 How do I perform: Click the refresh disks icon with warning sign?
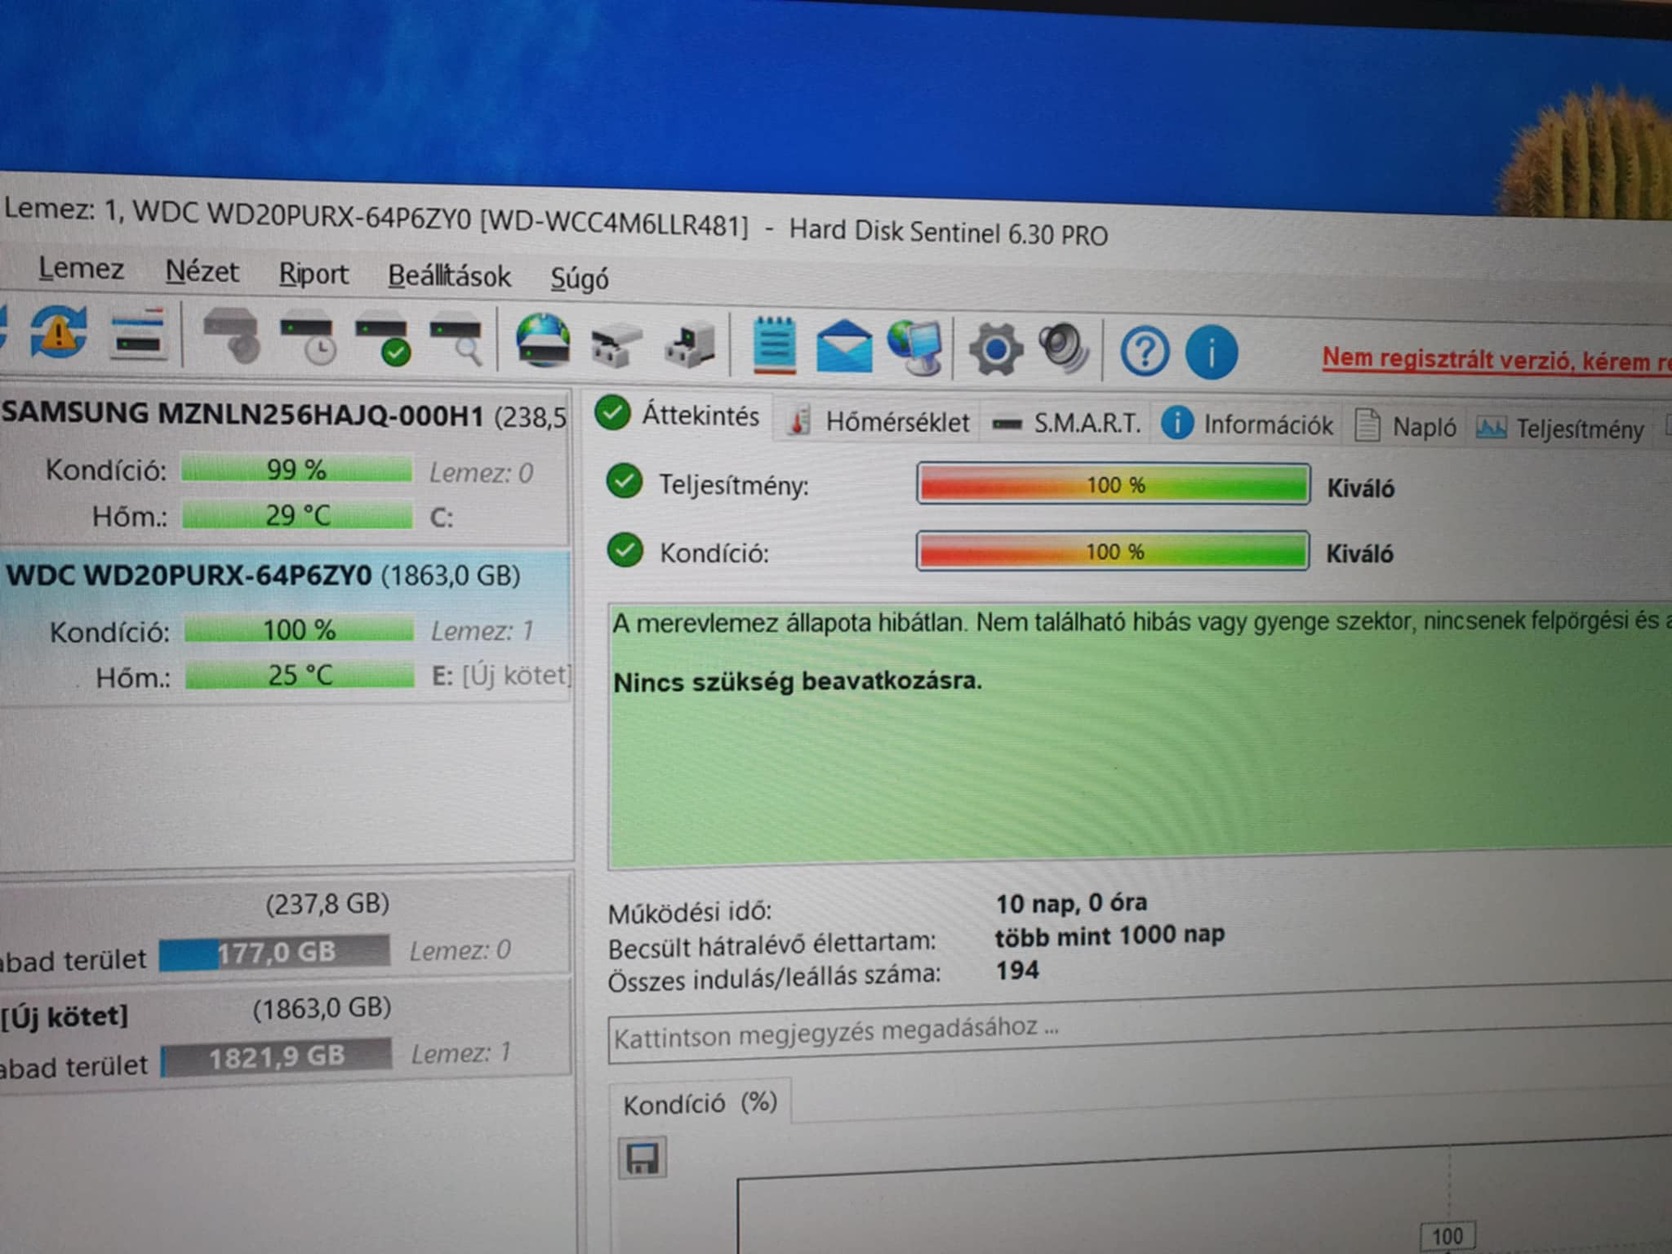tap(59, 331)
